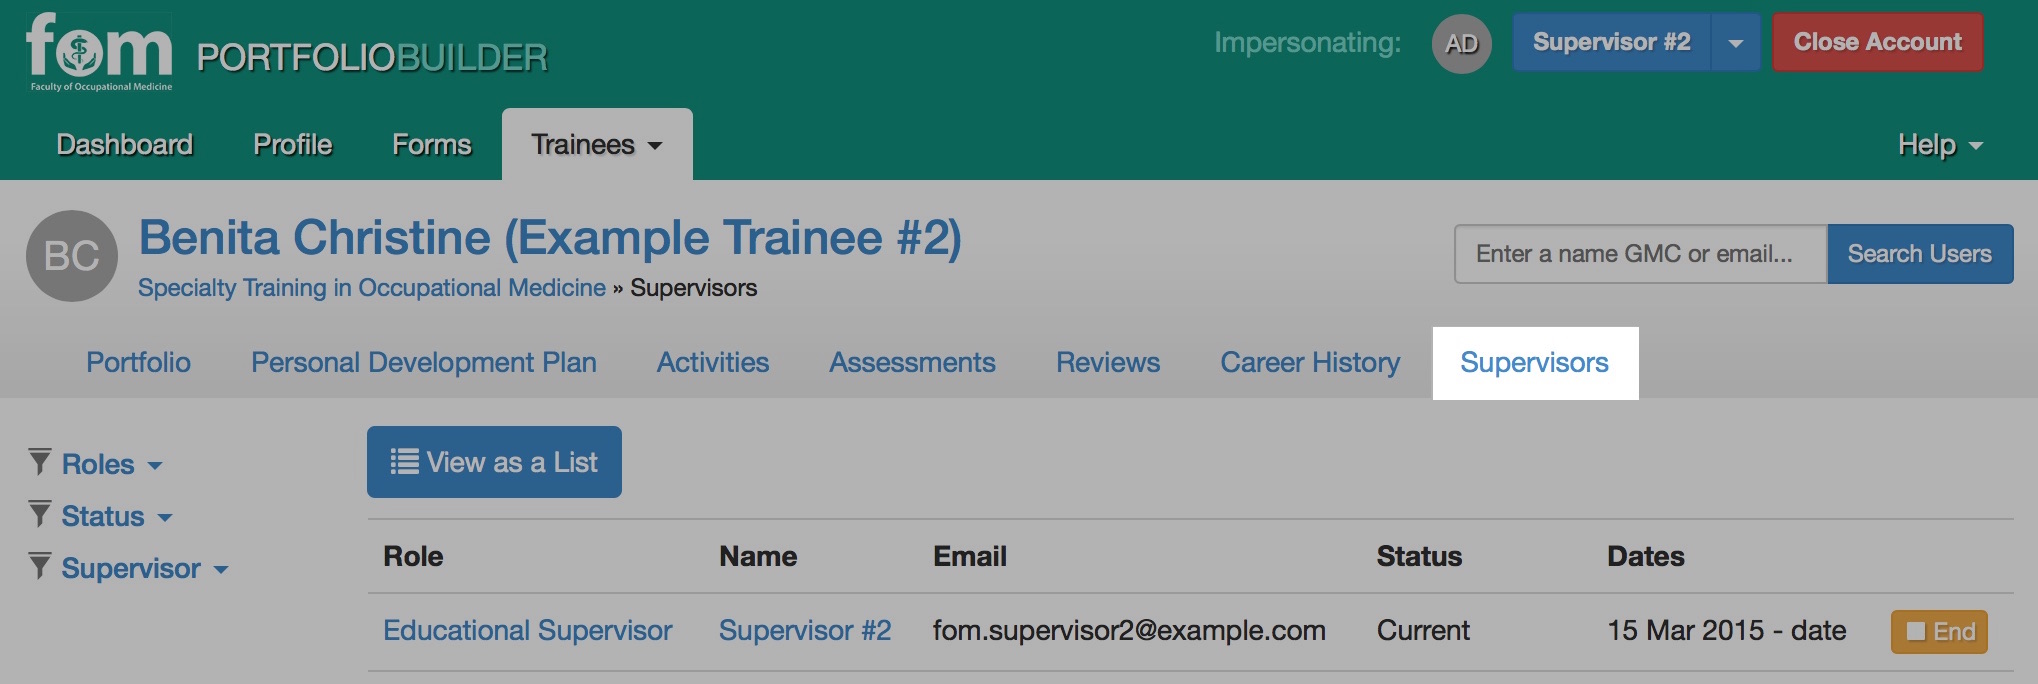Click the Roles filter funnel icon

[x=40, y=462]
